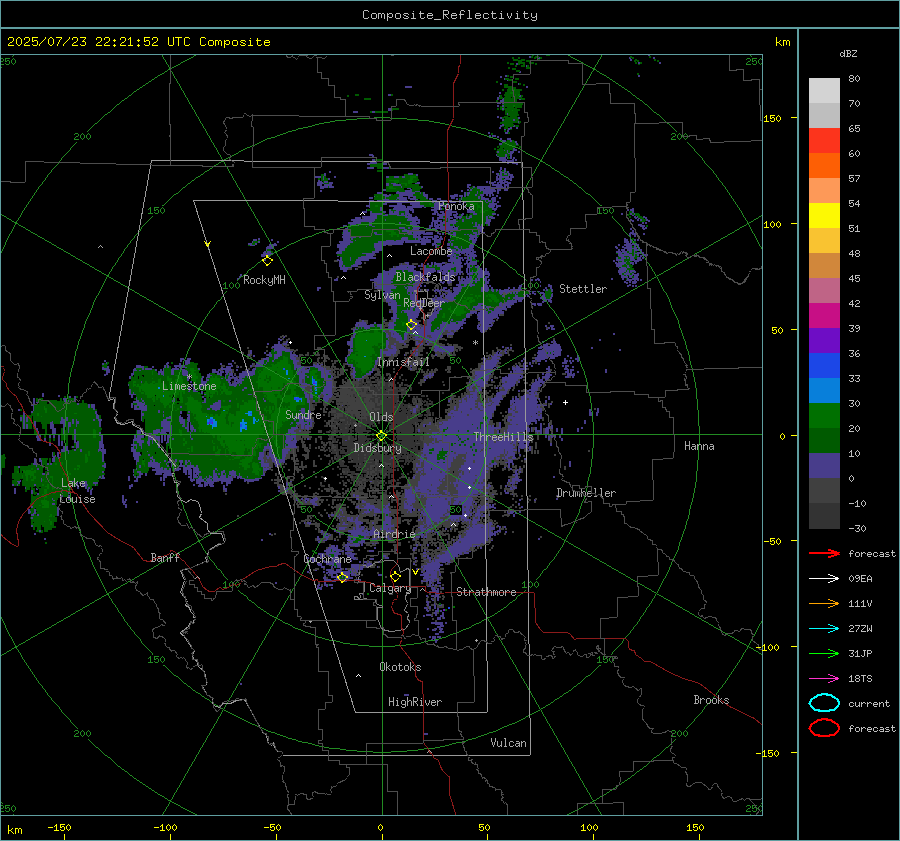Viewport: 900px width, 841px height.
Task: Select the red 65–60 dBZ color swatch
Action: 824,140
